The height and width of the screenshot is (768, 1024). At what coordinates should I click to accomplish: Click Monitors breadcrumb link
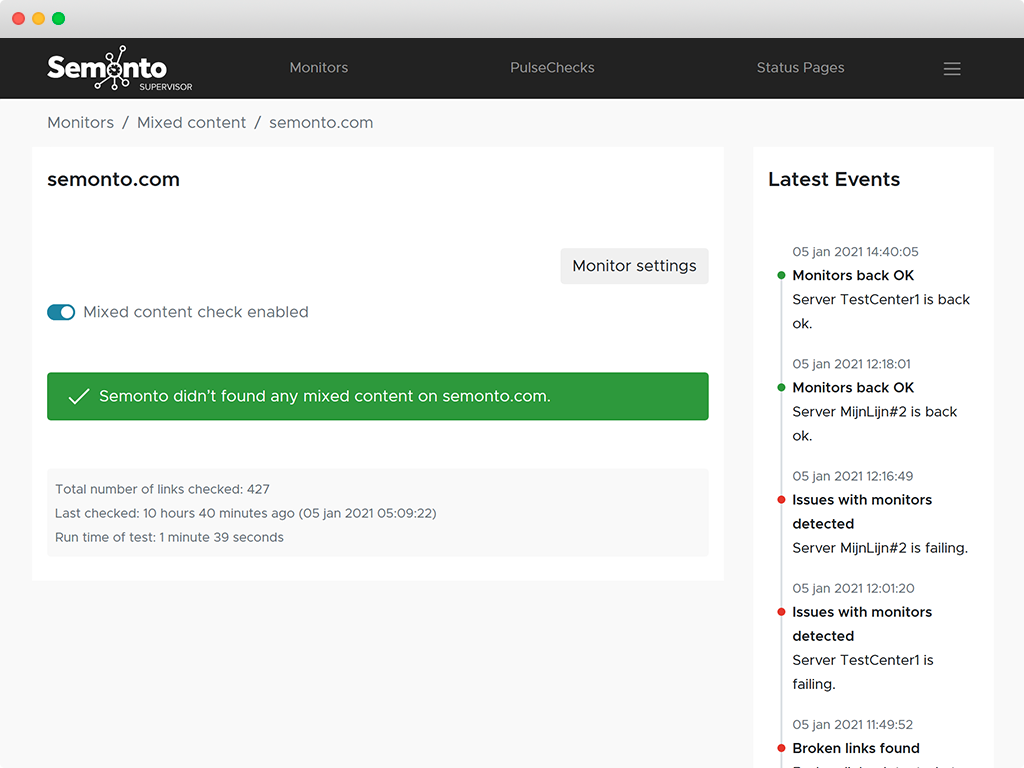pos(80,123)
